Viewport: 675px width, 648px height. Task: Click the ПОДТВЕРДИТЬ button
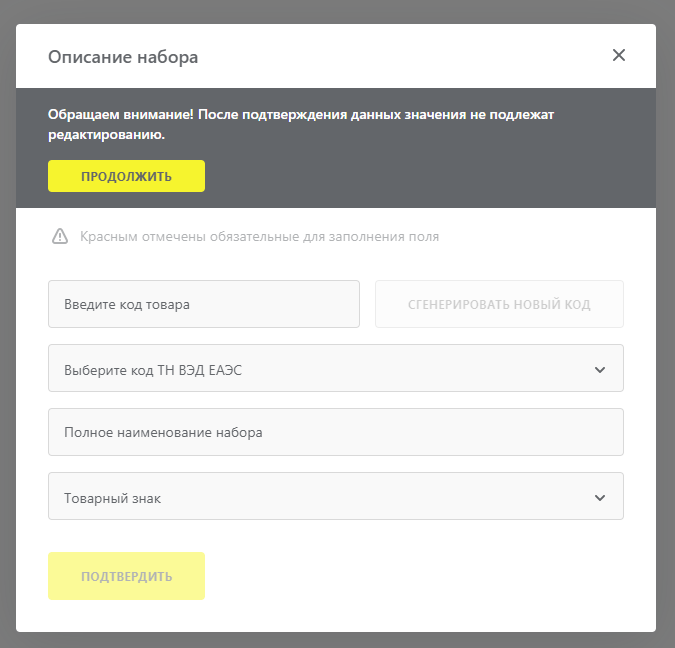click(126, 576)
